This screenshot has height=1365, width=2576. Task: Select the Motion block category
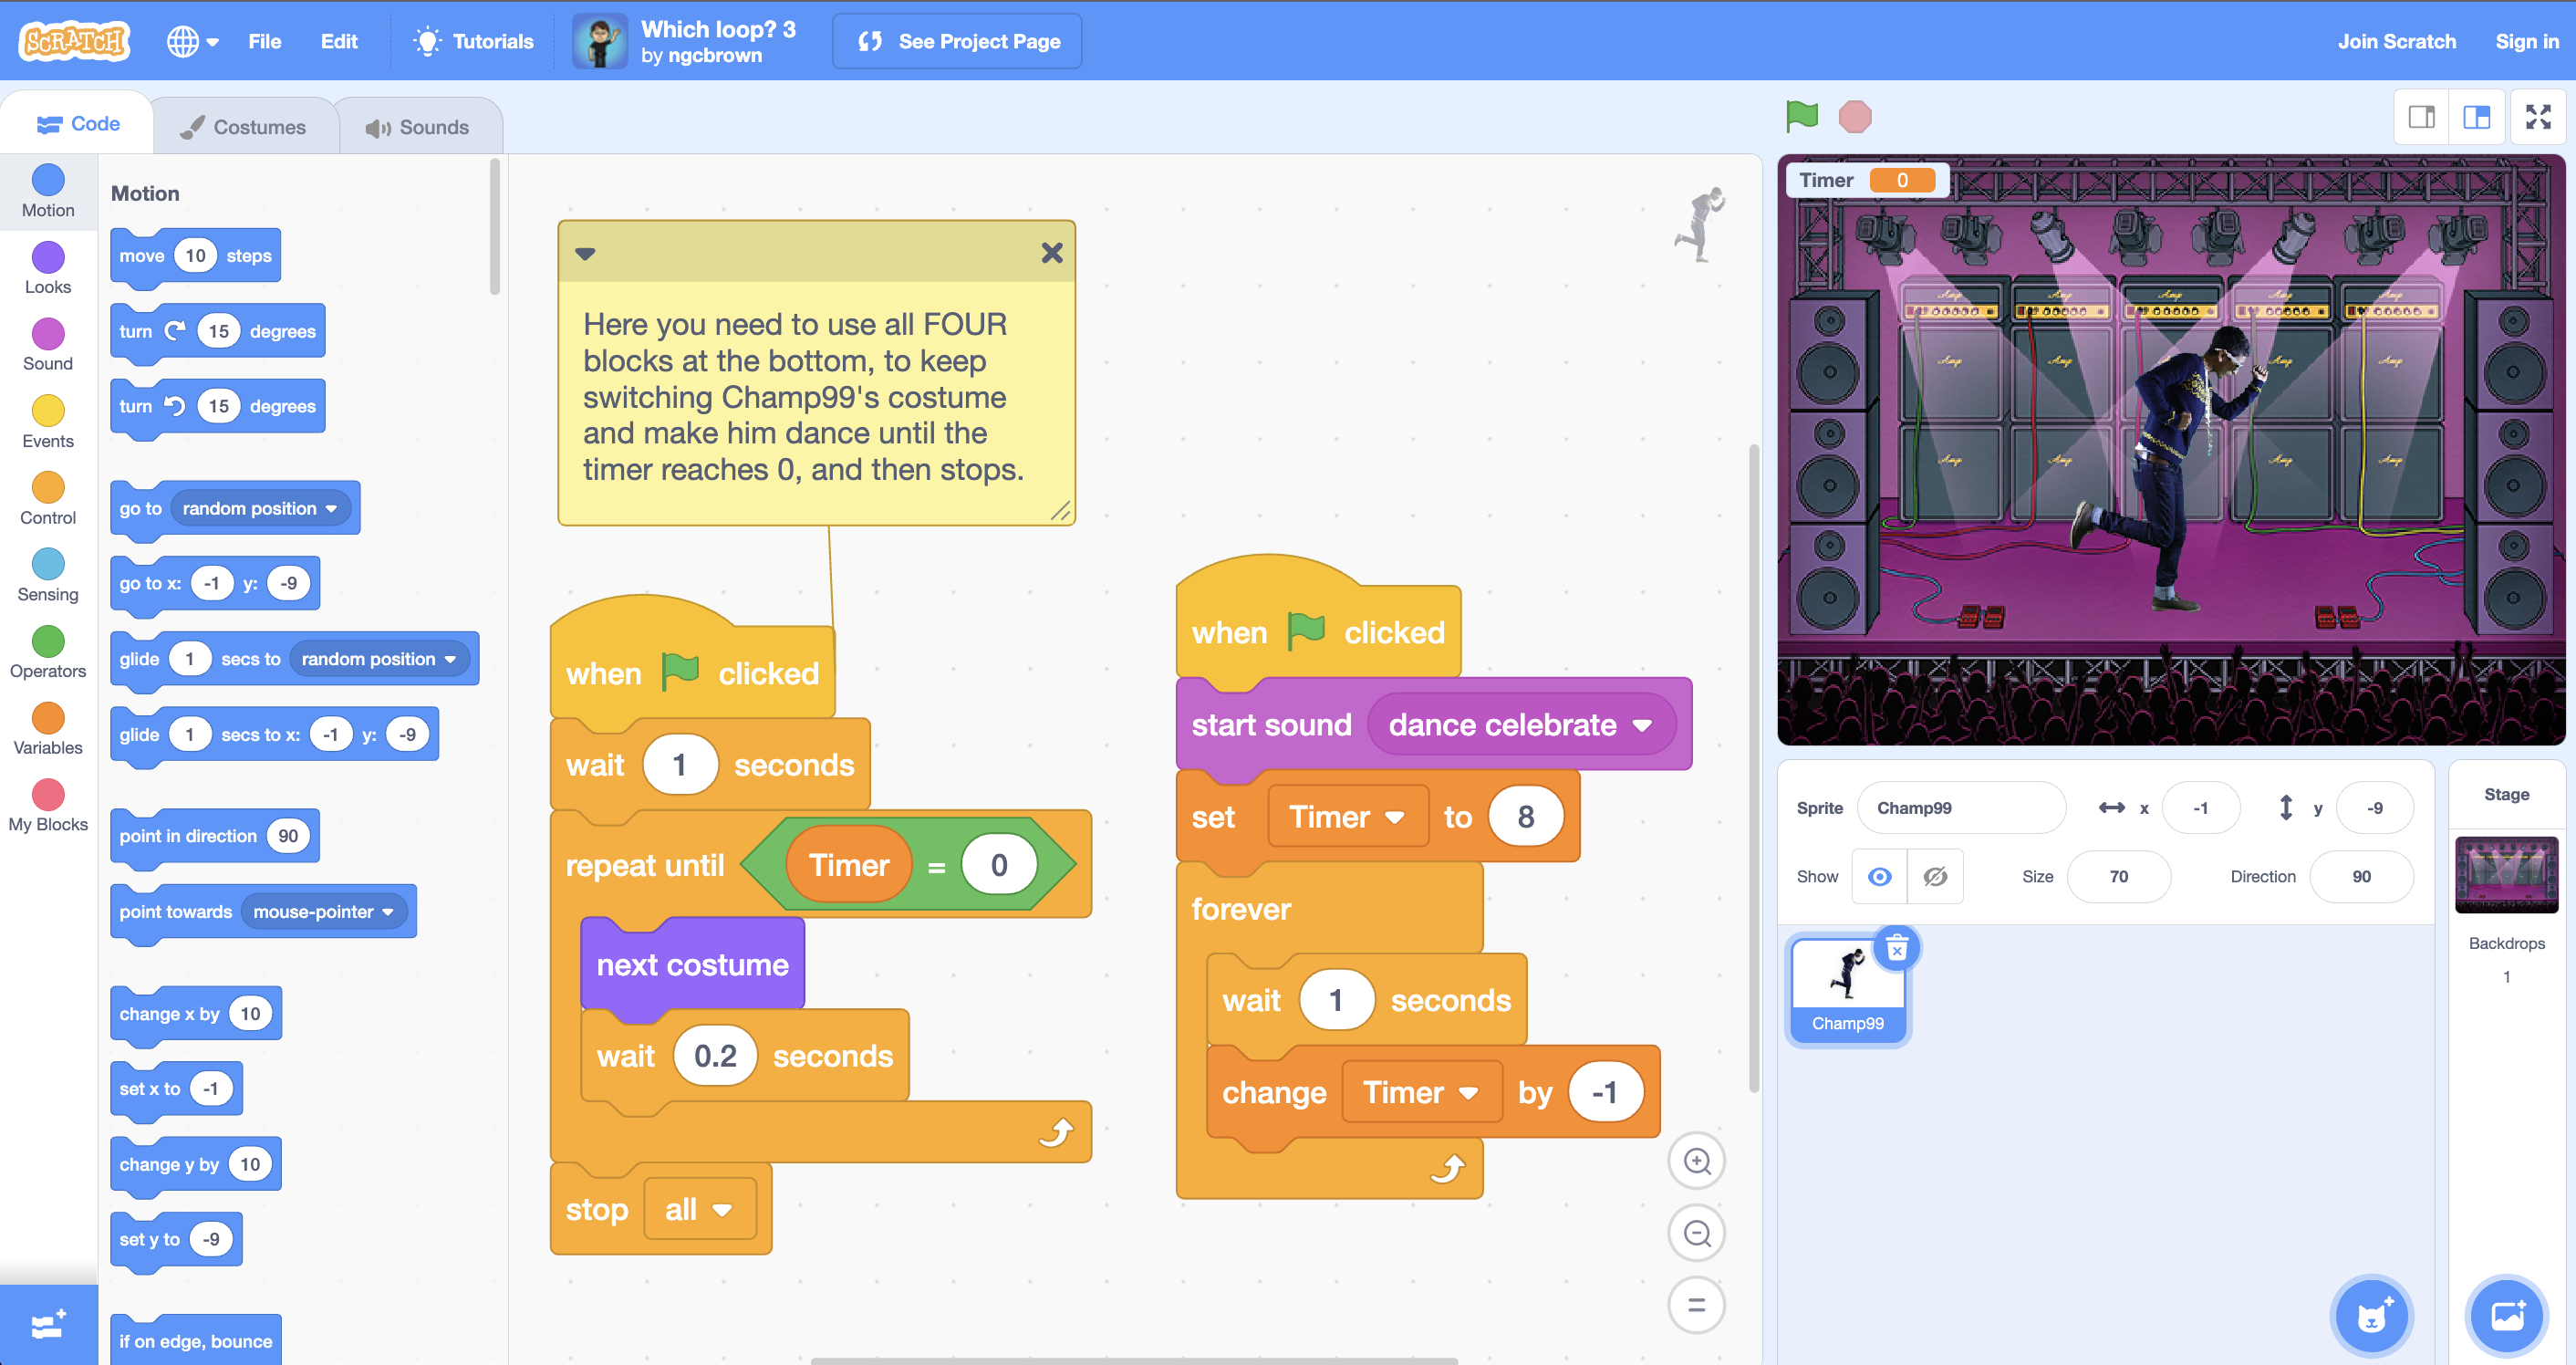click(48, 191)
